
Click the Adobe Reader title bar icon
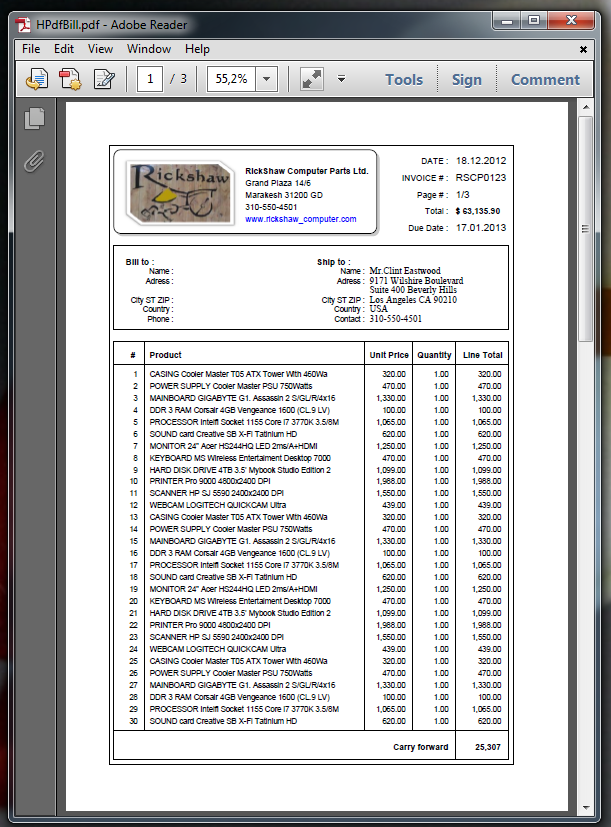pos(23,24)
